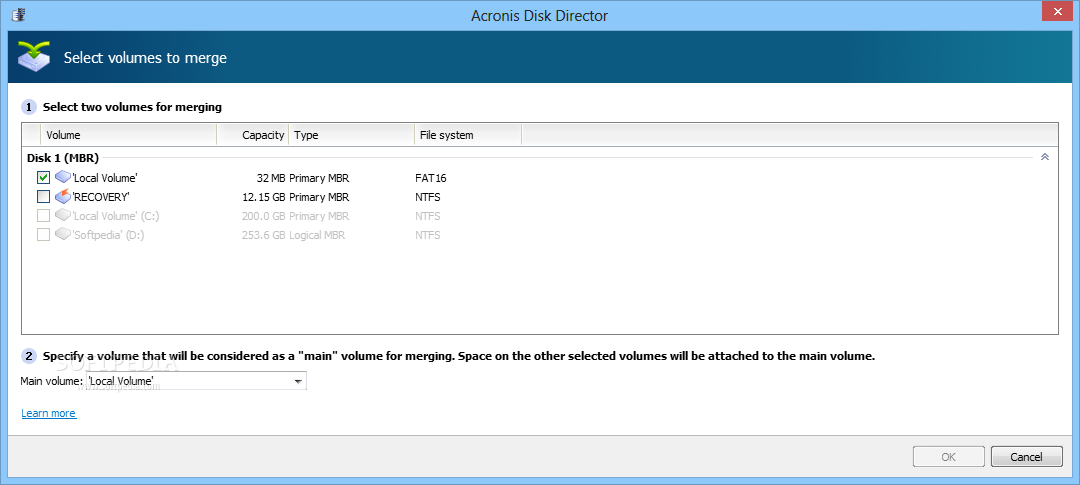This screenshot has height=485, width=1080.
Task: Click the Acronis app icon in title bar
Action: tap(19, 15)
